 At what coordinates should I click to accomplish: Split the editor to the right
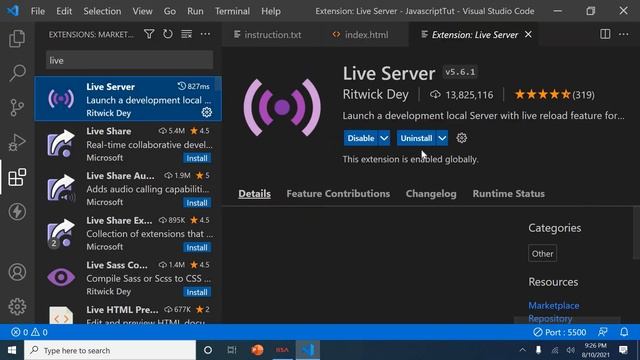point(605,34)
